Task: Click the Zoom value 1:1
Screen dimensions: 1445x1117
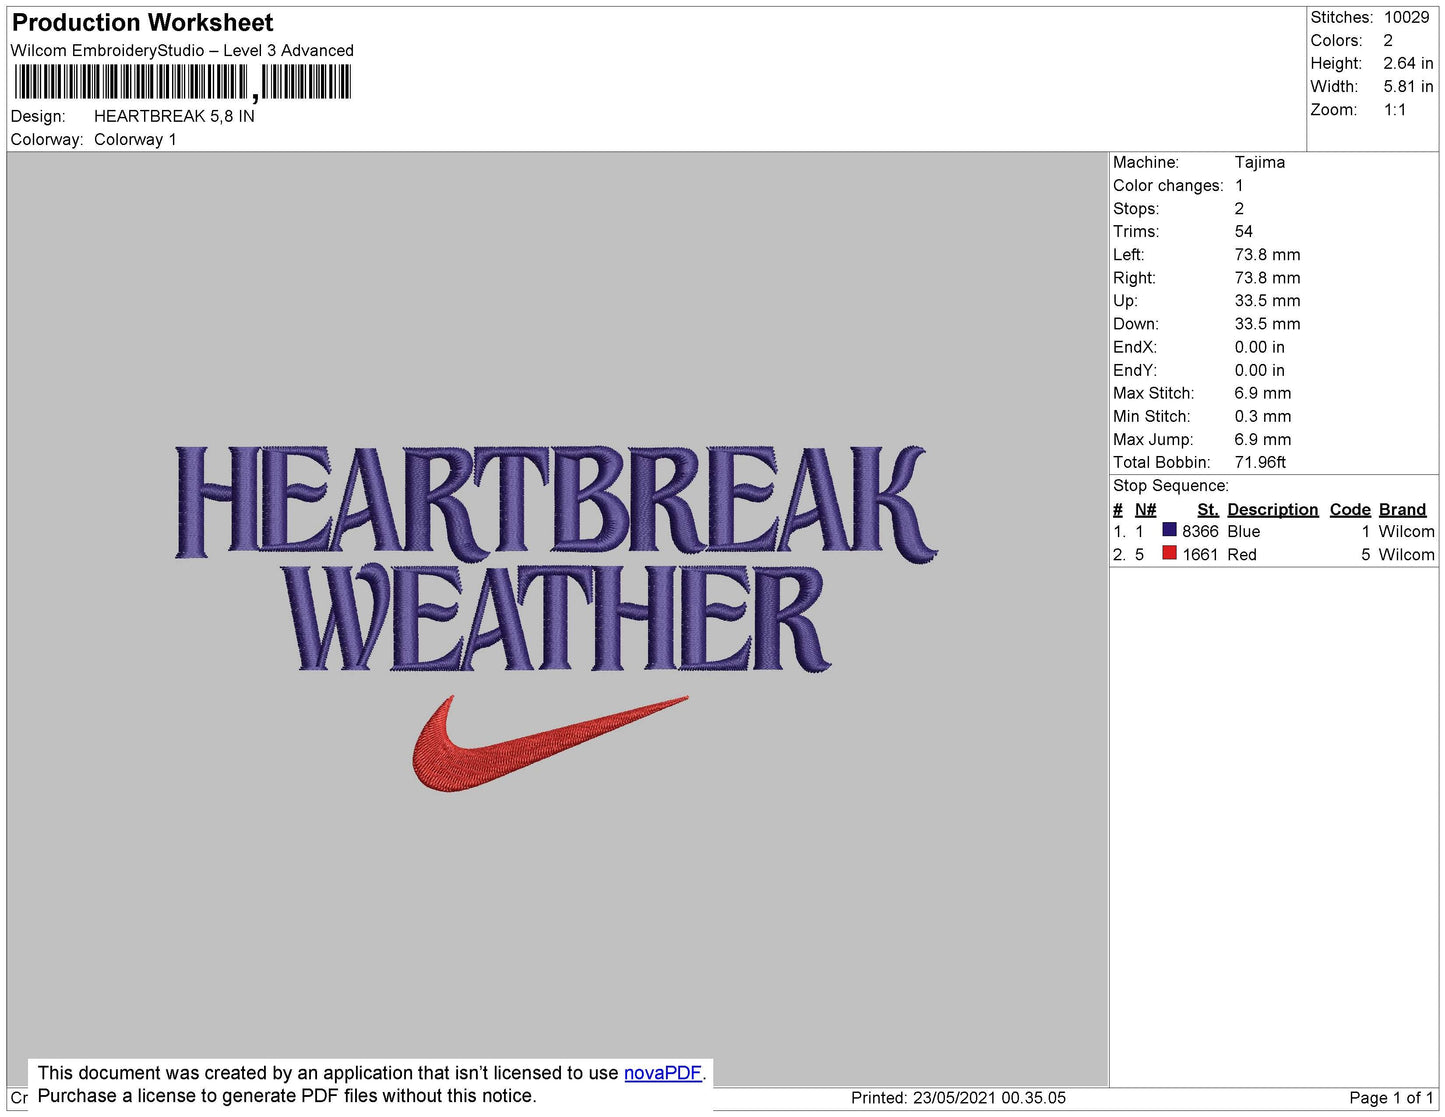Action: click(1395, 110)
